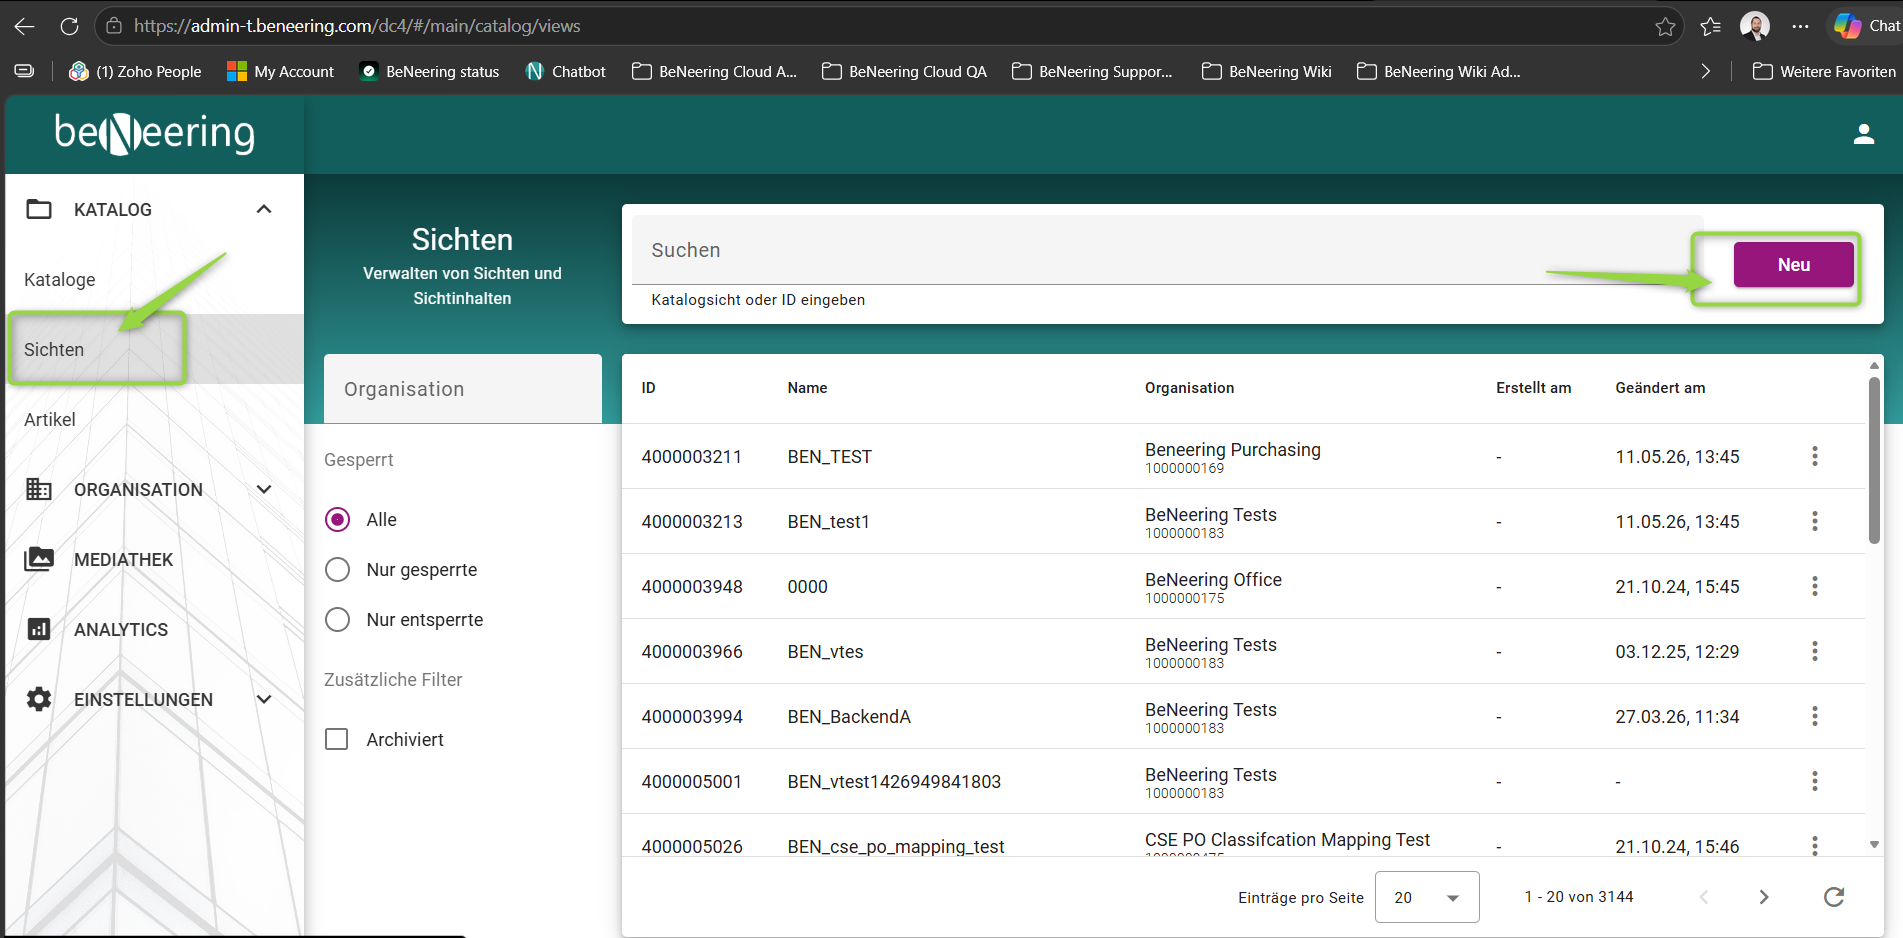Click the table vertical scrollbar
The height and width of the screenshot is (938, 1903).
pos(1874,461)
